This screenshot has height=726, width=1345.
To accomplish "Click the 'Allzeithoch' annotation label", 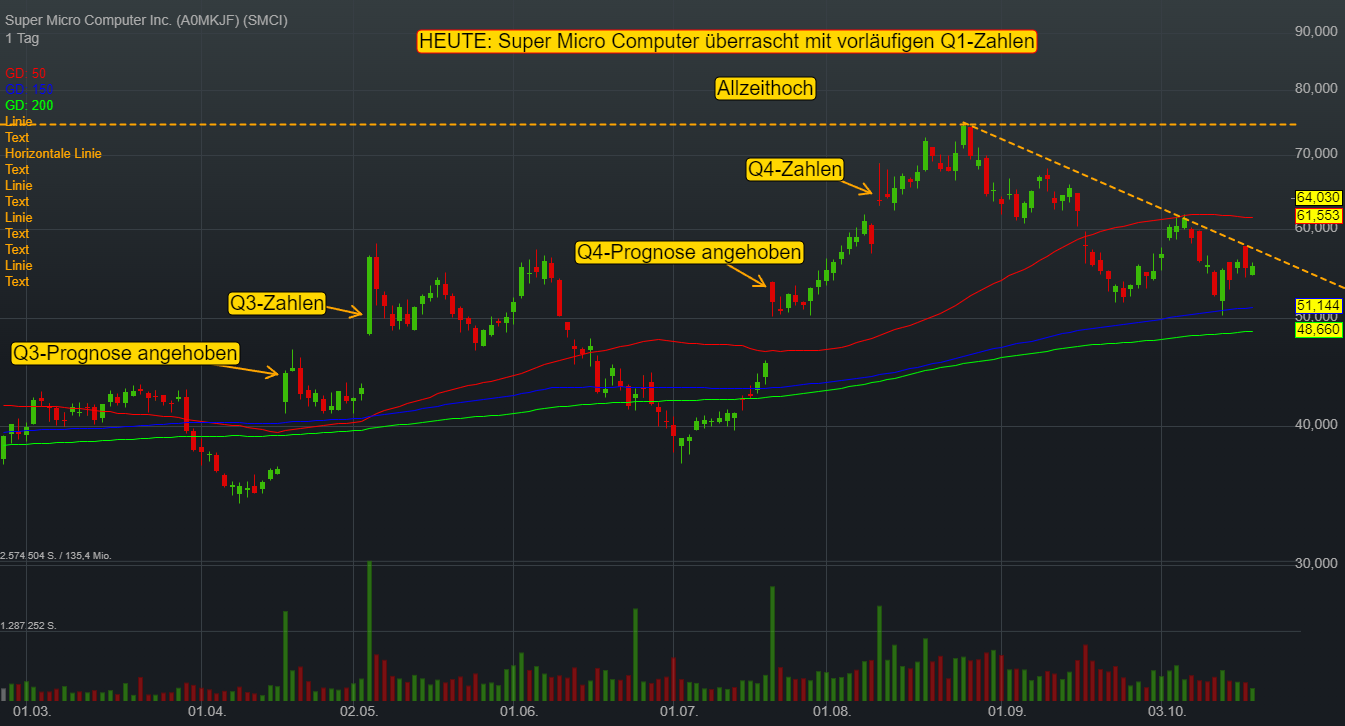I will click(x=765, y=88).
